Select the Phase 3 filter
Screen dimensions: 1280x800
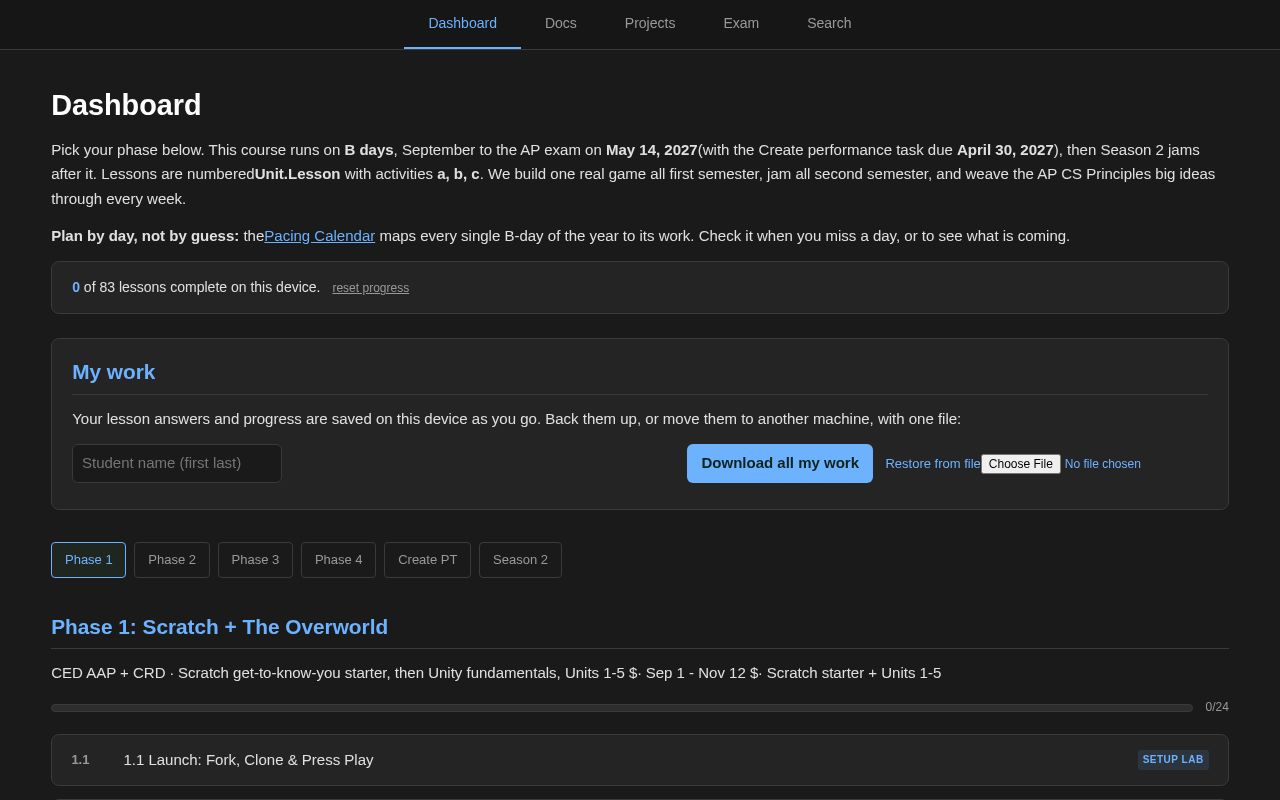(x=255, y=560)
